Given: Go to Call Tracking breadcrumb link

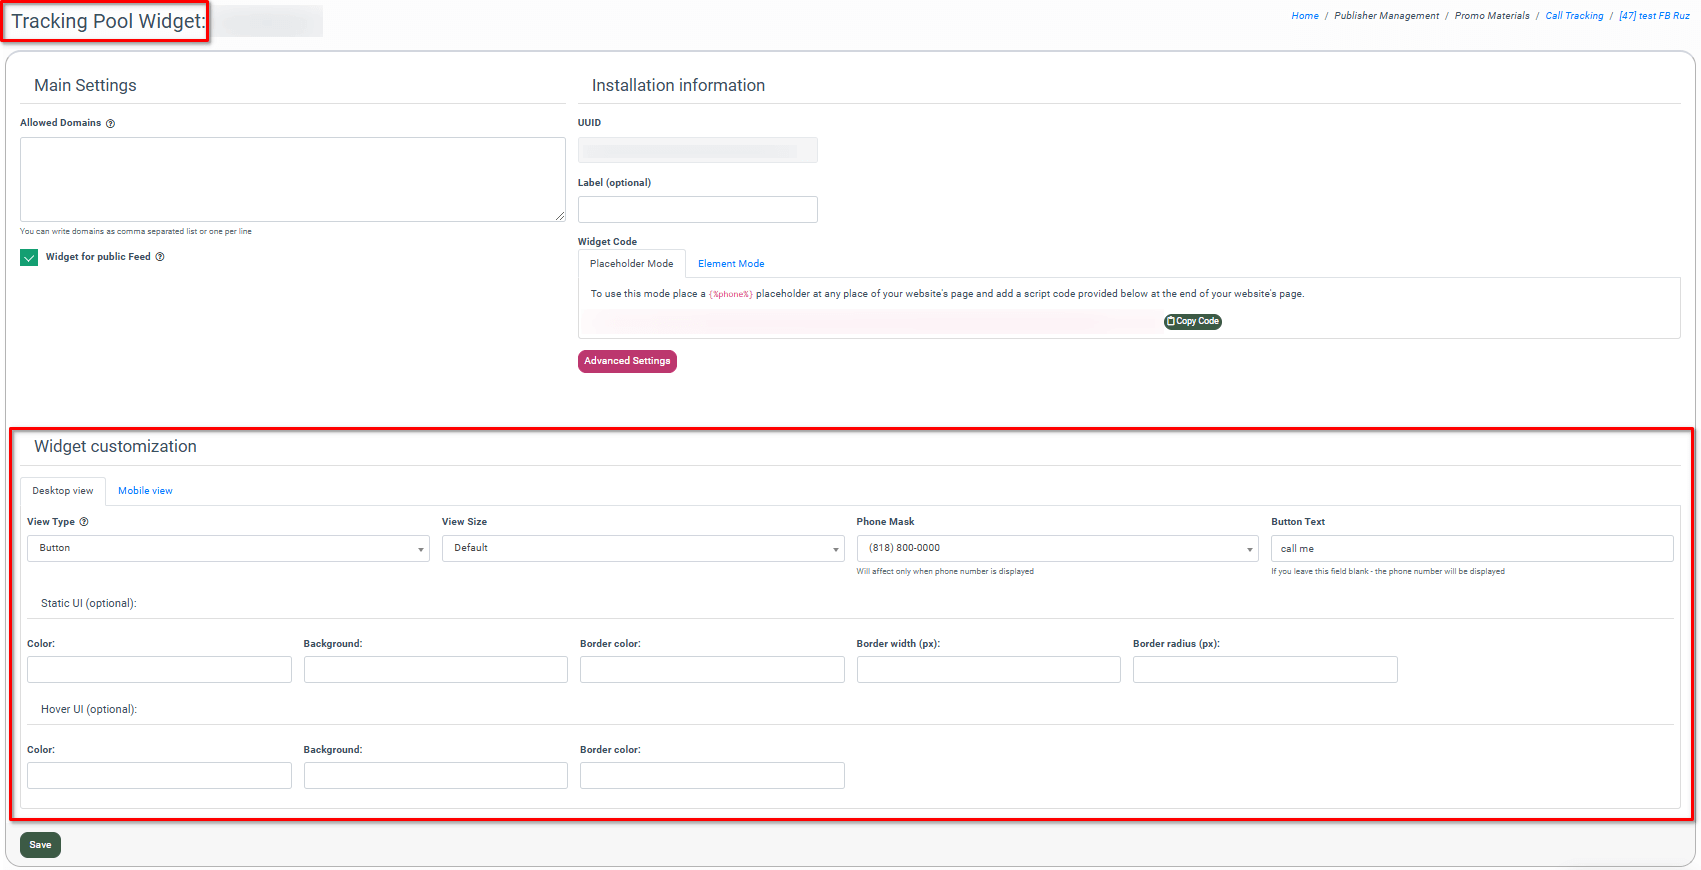Looking at the screenshot, I should point(1573,16).
